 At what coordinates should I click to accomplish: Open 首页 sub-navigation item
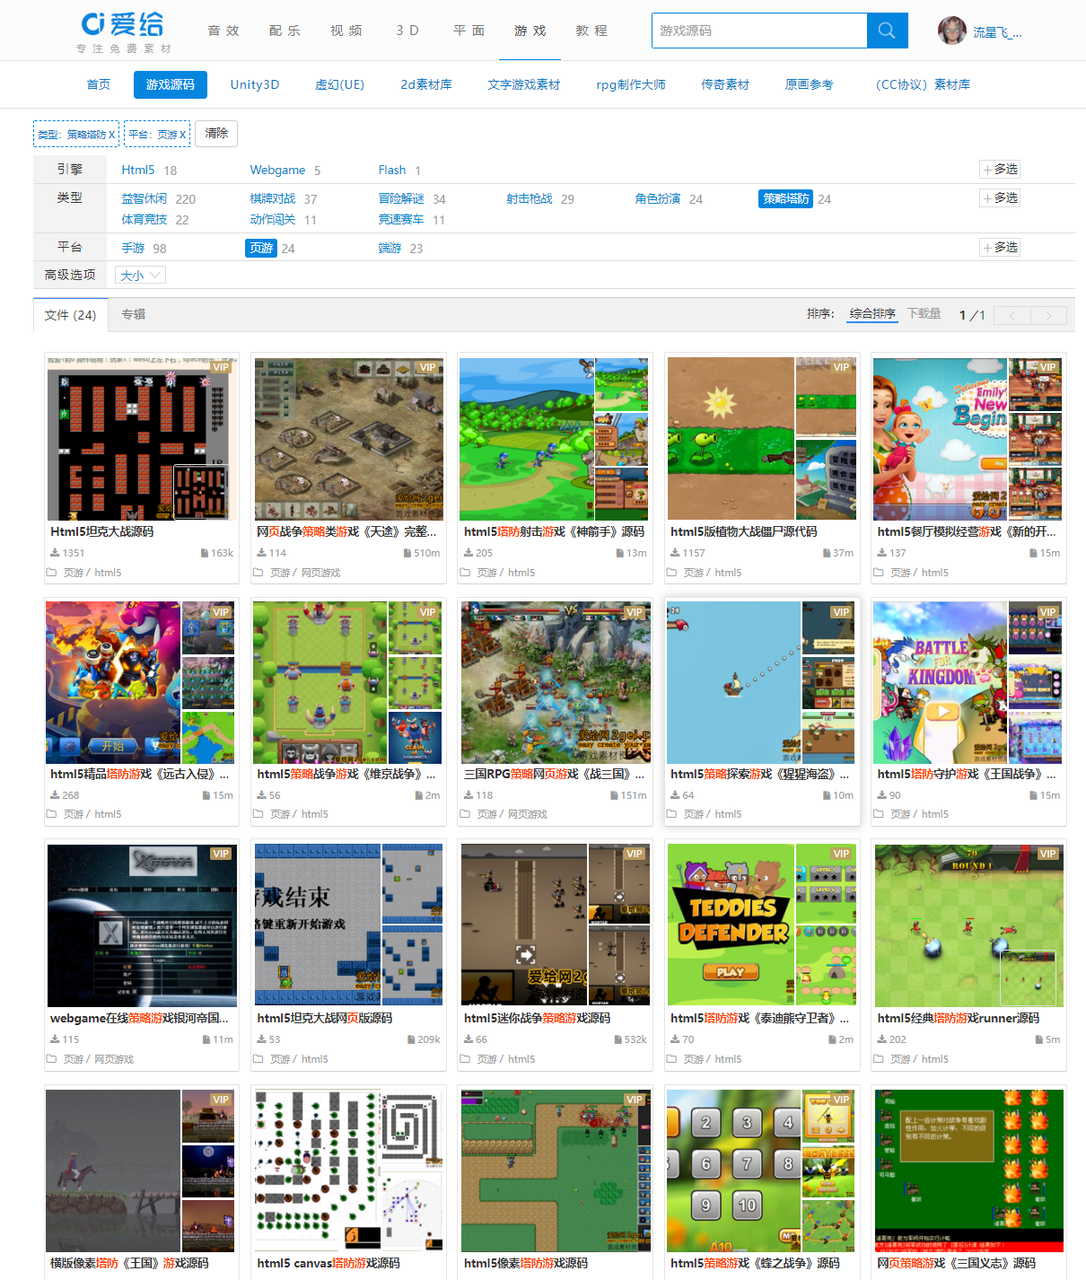click(99, 85)
